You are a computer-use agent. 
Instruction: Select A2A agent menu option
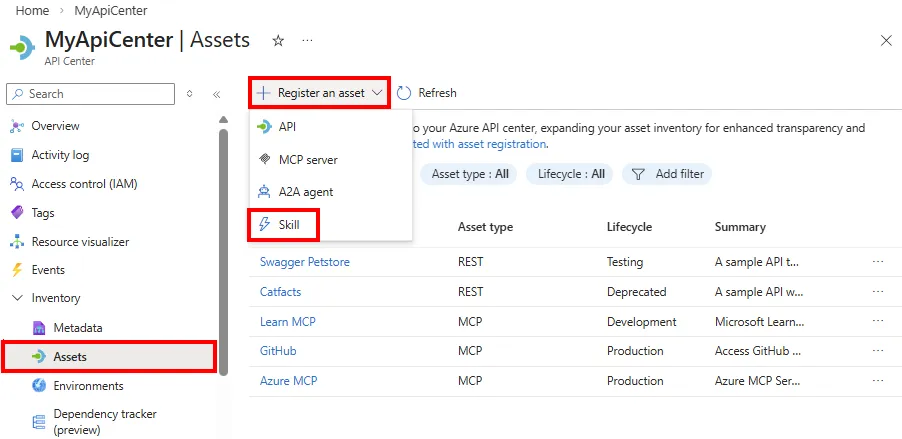tap(305, 192)
